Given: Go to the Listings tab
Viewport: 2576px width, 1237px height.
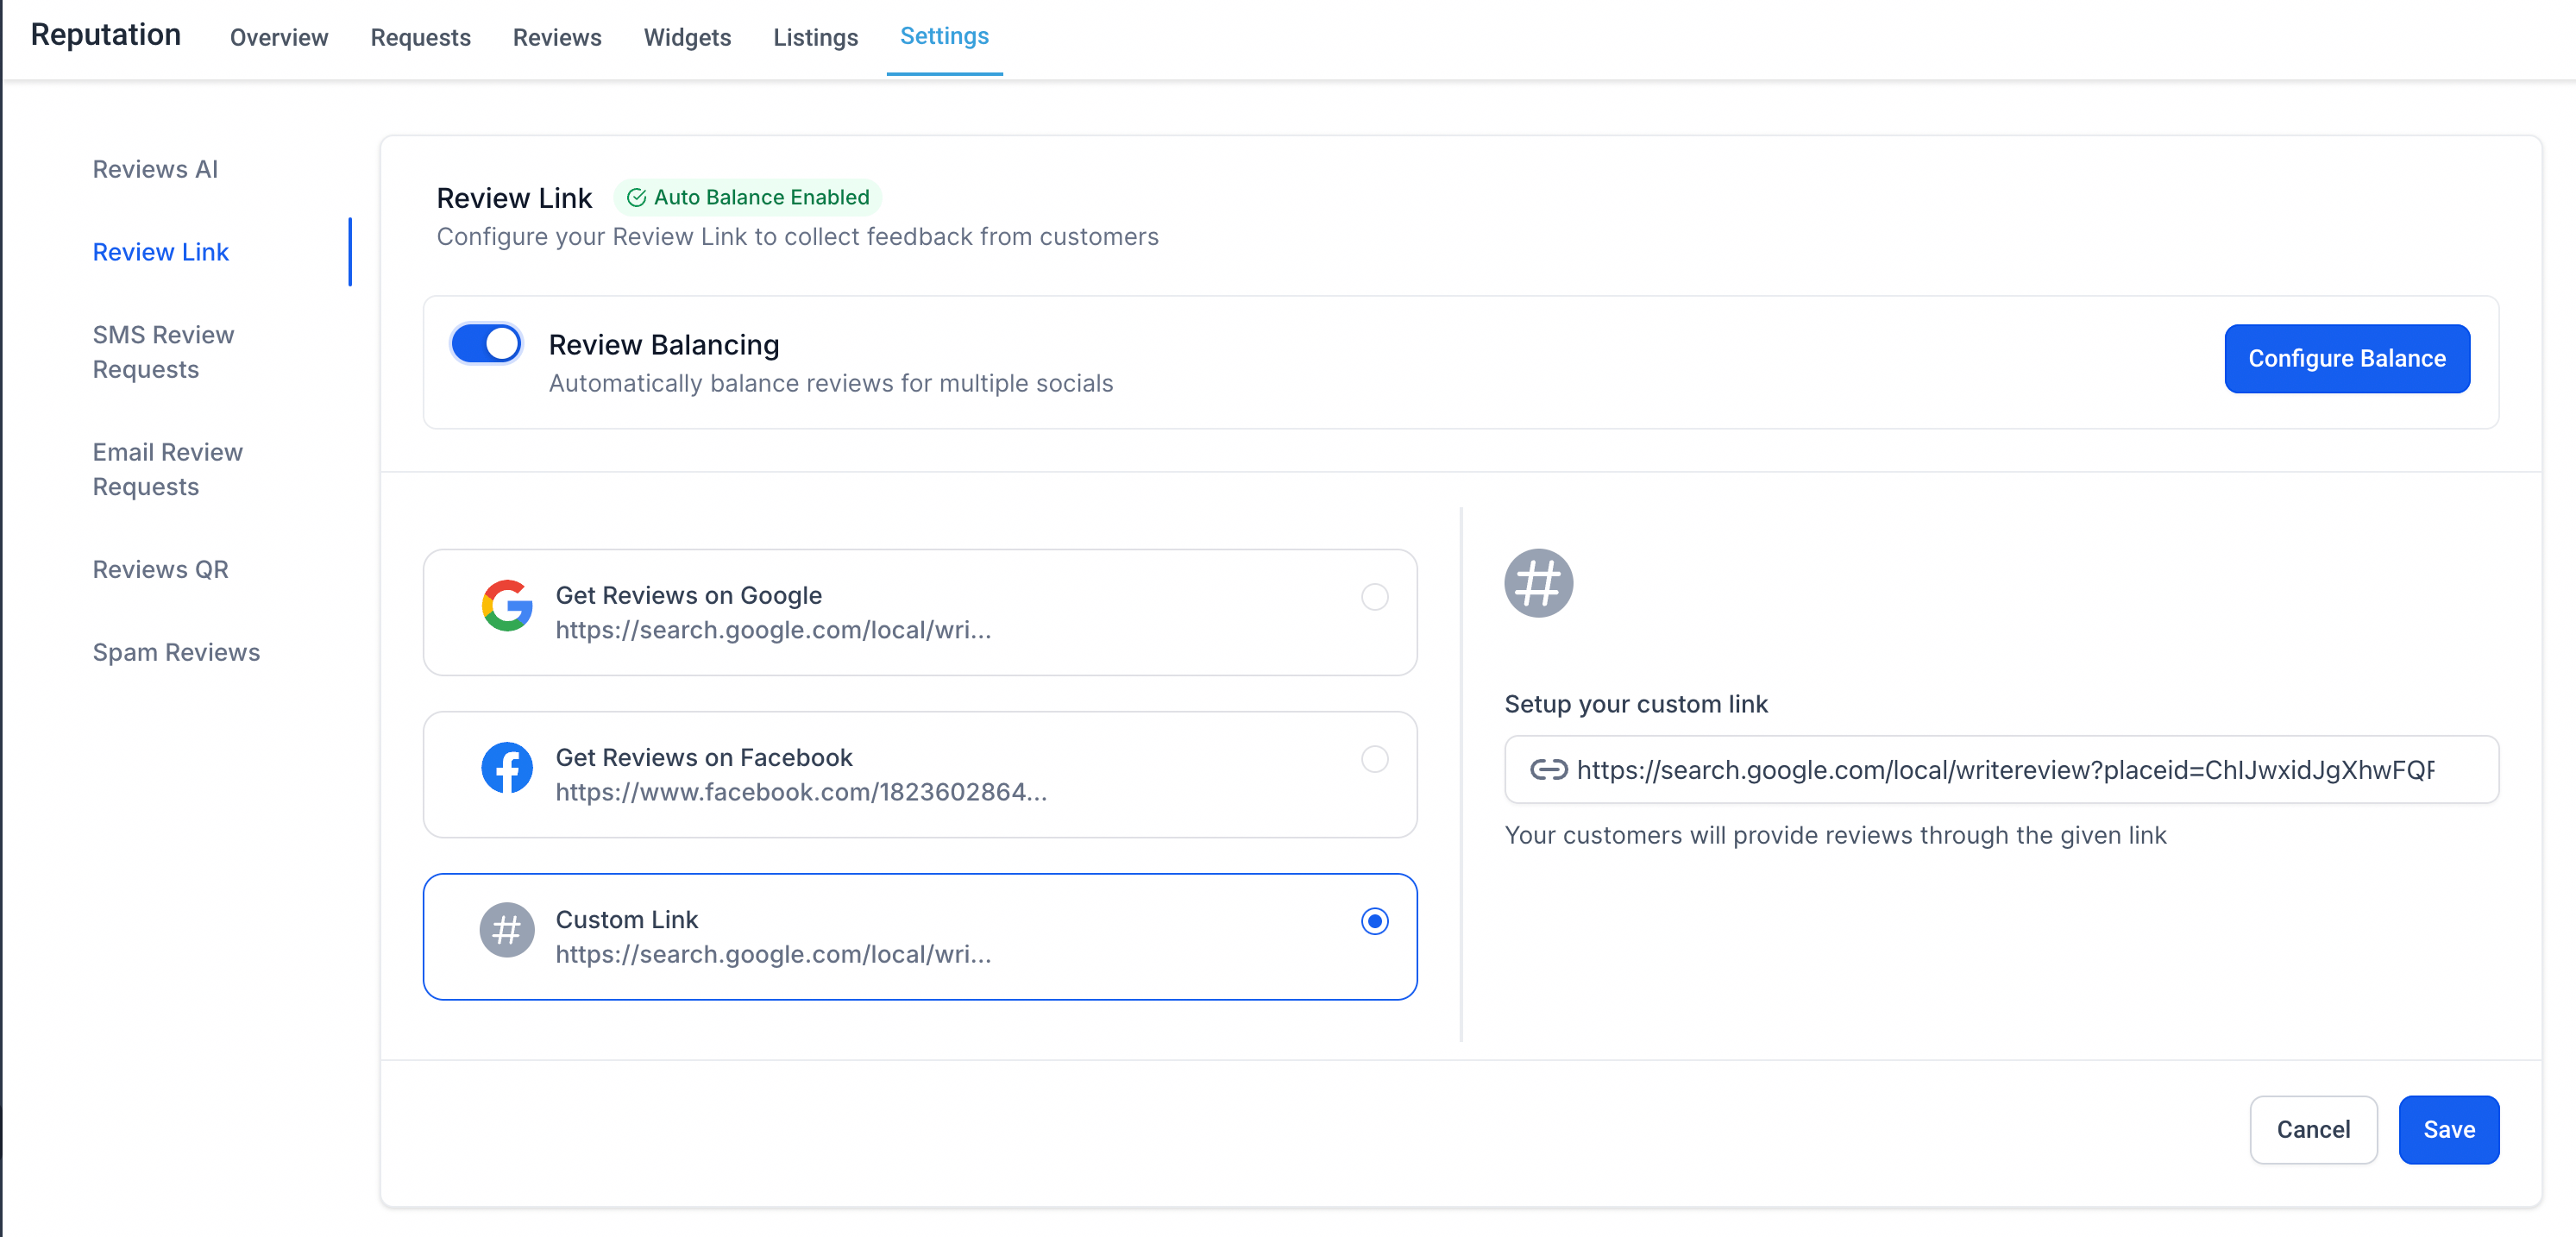Looking at the screenshot, I should 815,37.
